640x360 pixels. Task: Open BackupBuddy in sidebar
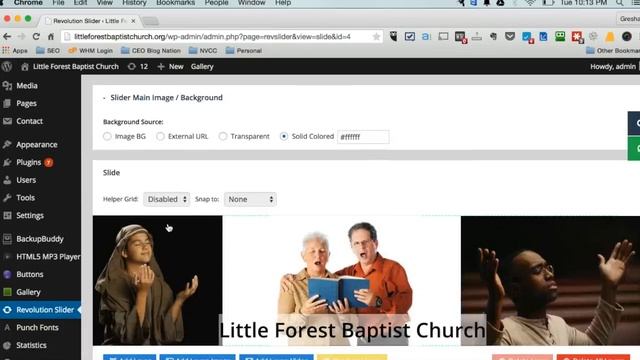(40, 239)
